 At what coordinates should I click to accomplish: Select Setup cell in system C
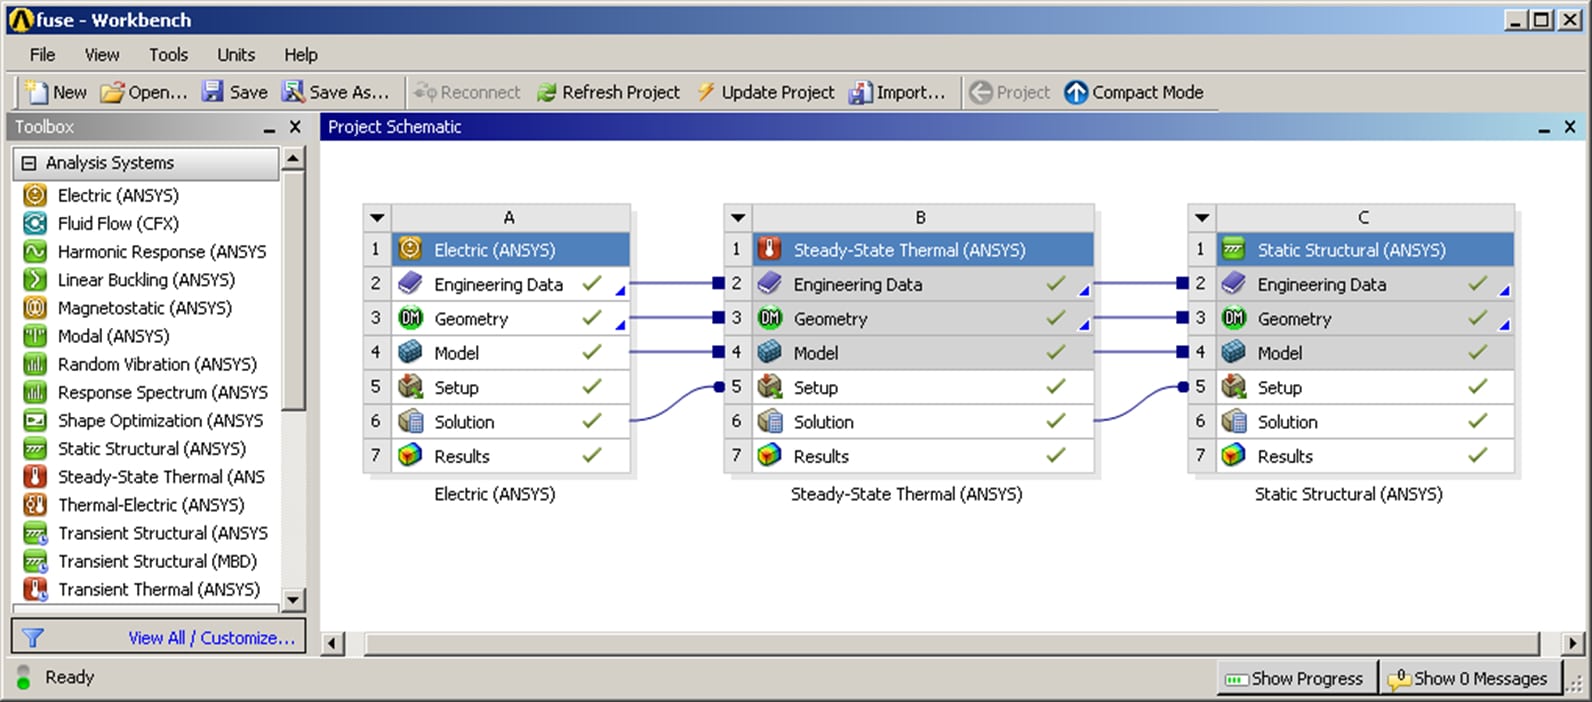pos(1364,387)
